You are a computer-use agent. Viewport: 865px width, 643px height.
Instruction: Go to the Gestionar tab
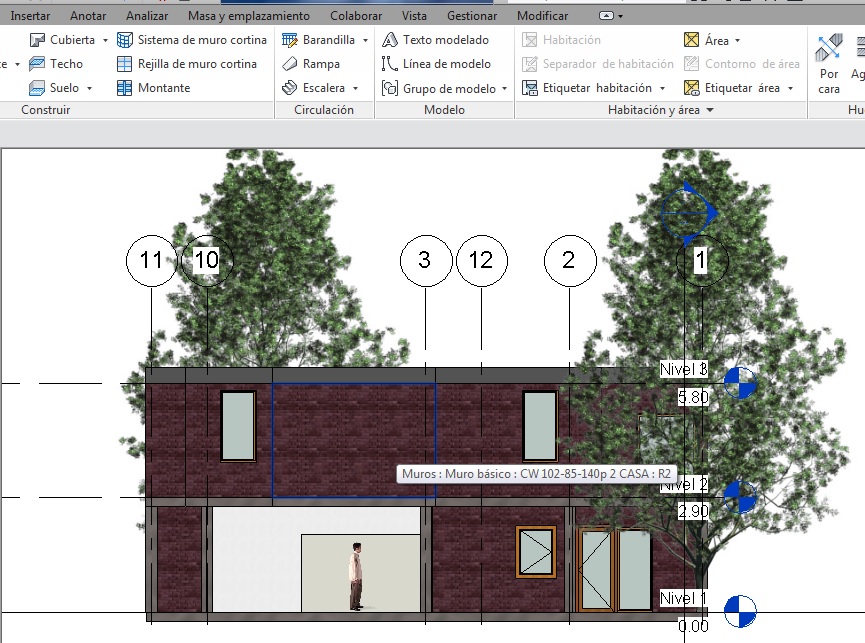(472, 16)
